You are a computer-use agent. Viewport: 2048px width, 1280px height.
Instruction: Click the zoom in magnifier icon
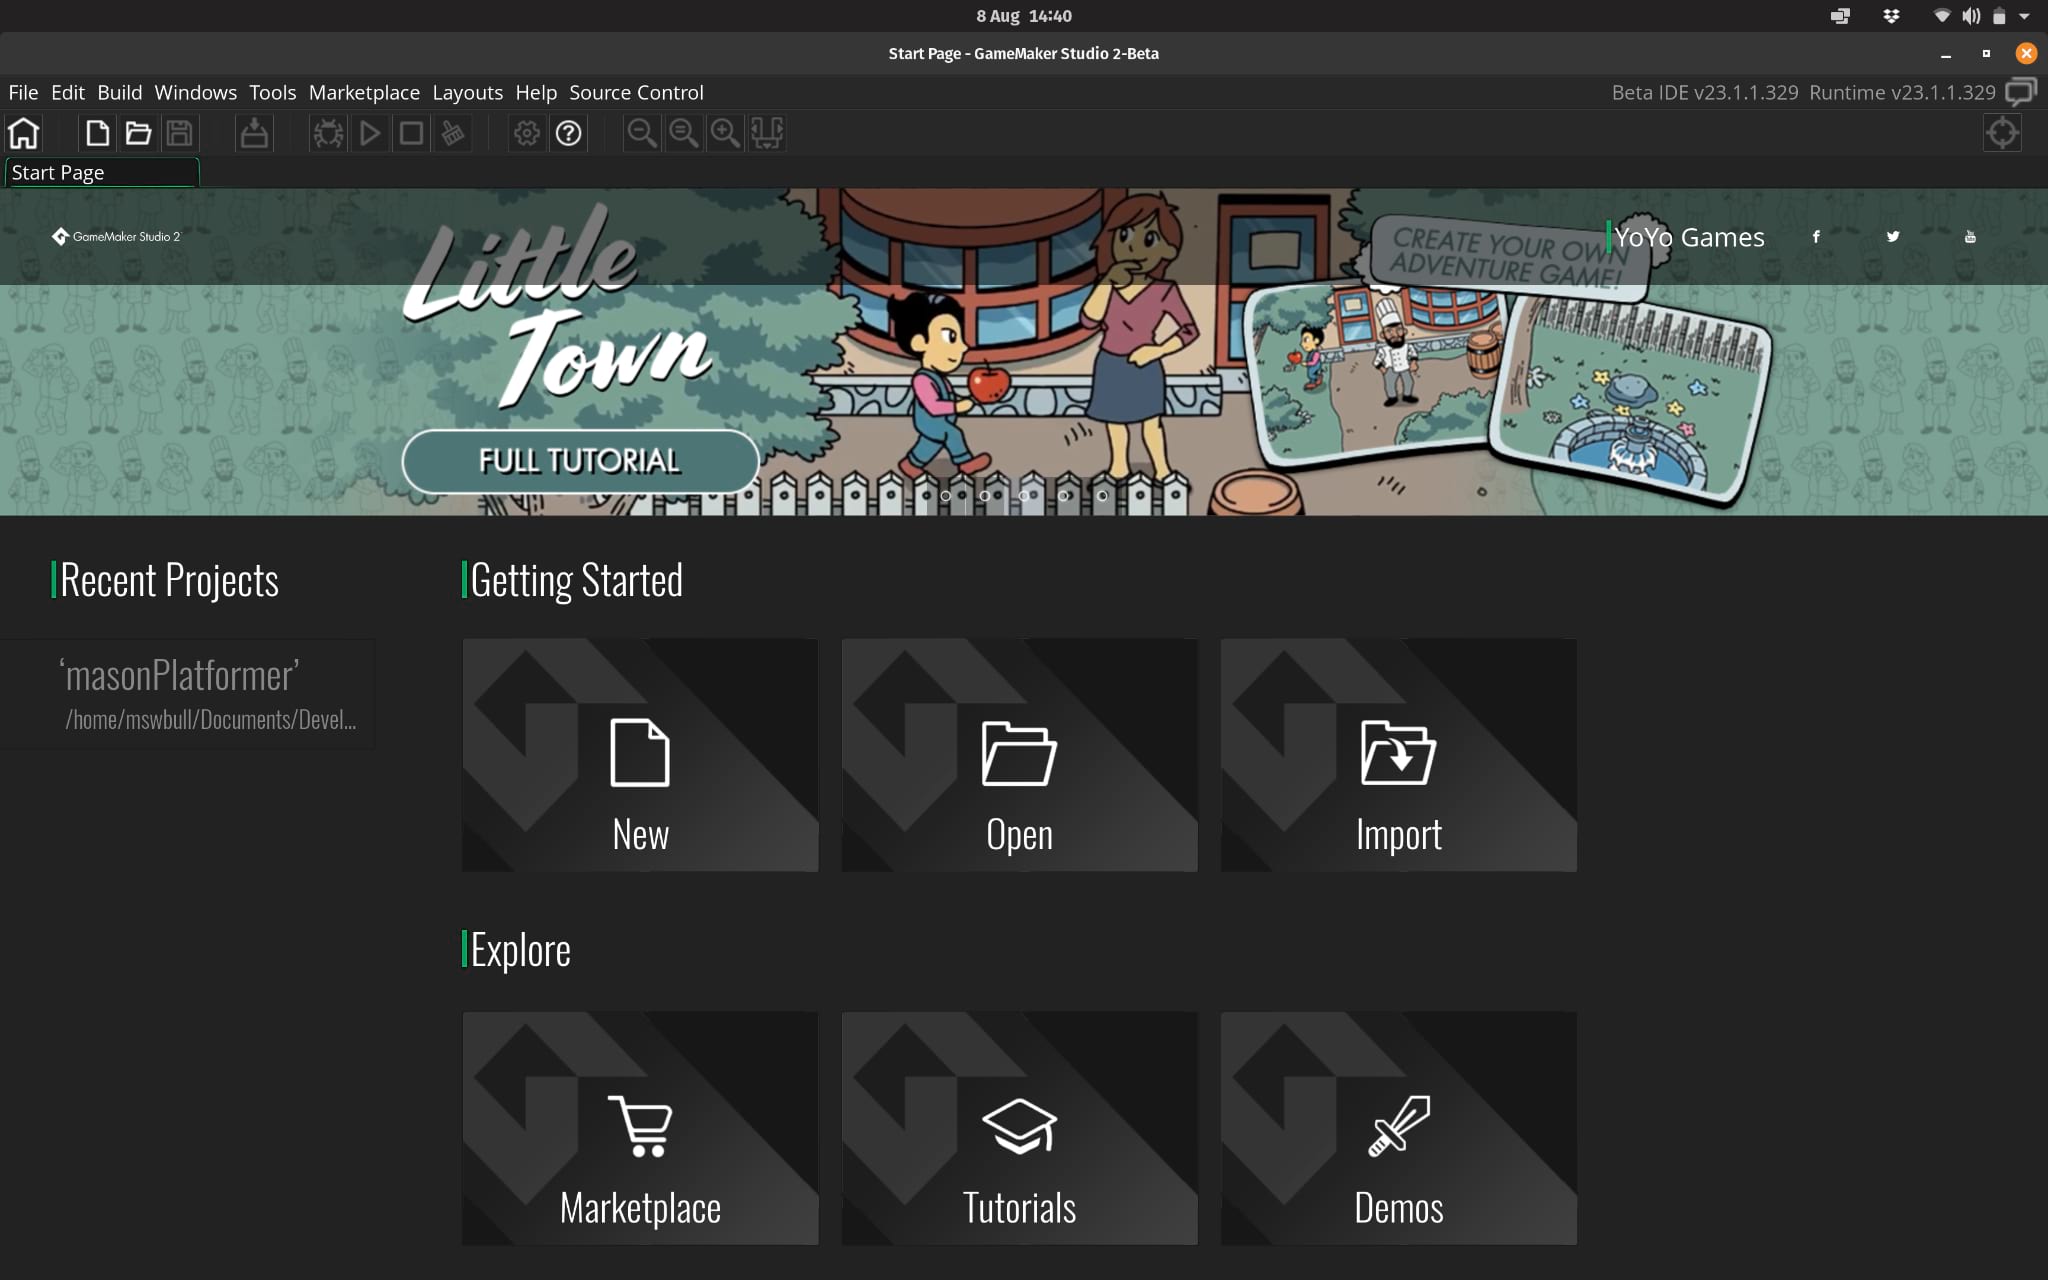tap(725, 133)
